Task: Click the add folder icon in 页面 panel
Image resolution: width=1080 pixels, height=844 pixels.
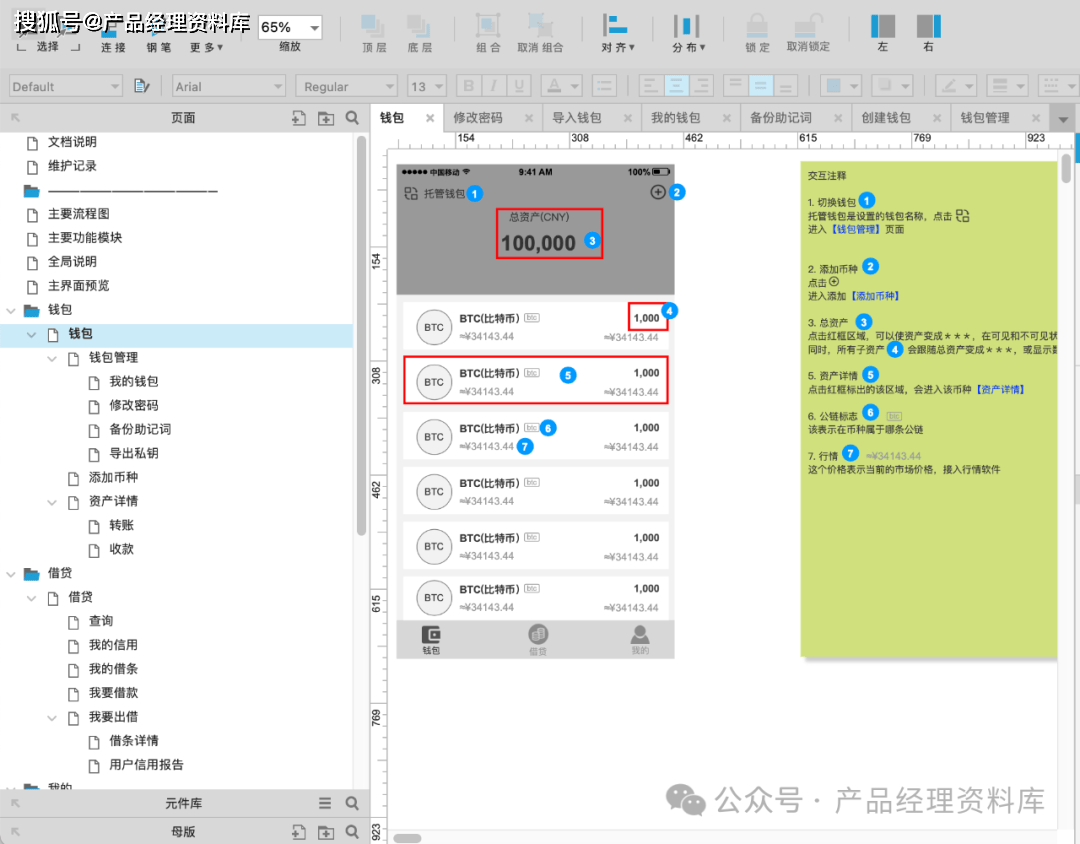Action: 326,118
